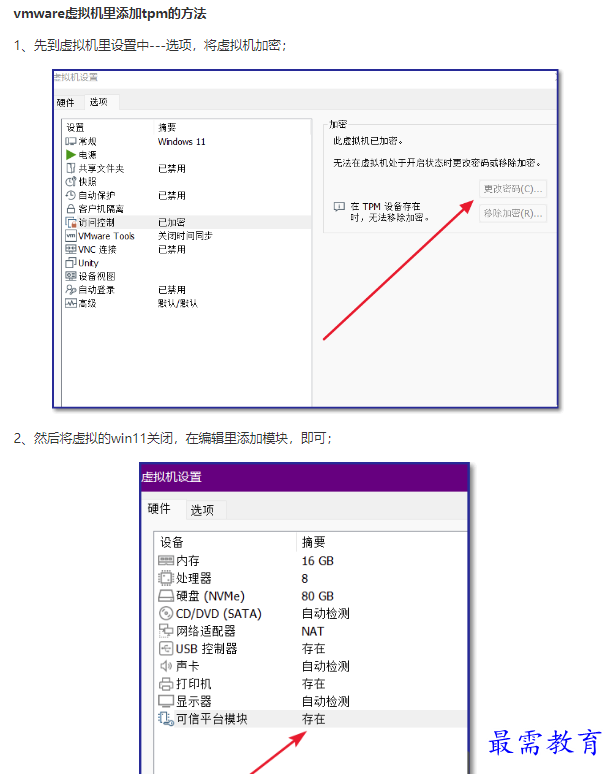Click '存在' value for 打印机
This screenshot has width=610, height=774.
313,684
